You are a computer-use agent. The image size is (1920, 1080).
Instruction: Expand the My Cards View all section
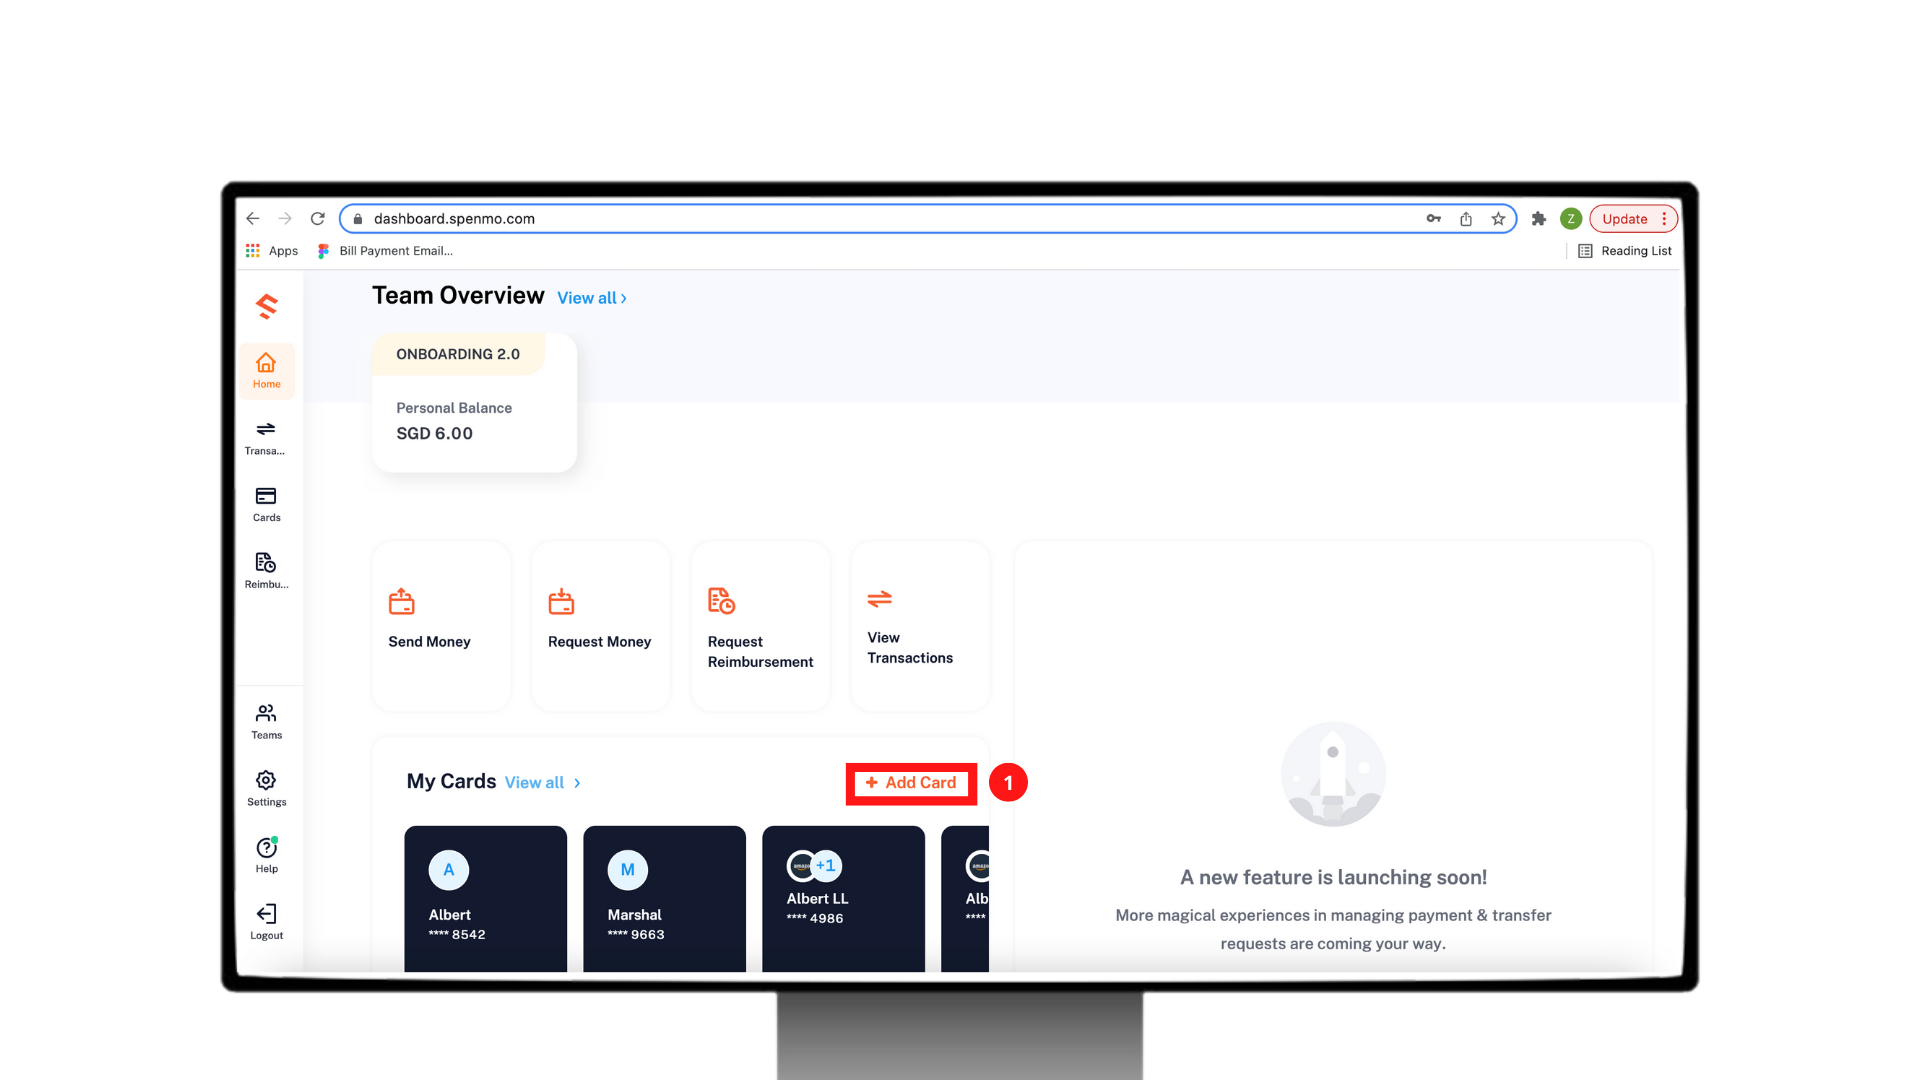click(535, 782)
